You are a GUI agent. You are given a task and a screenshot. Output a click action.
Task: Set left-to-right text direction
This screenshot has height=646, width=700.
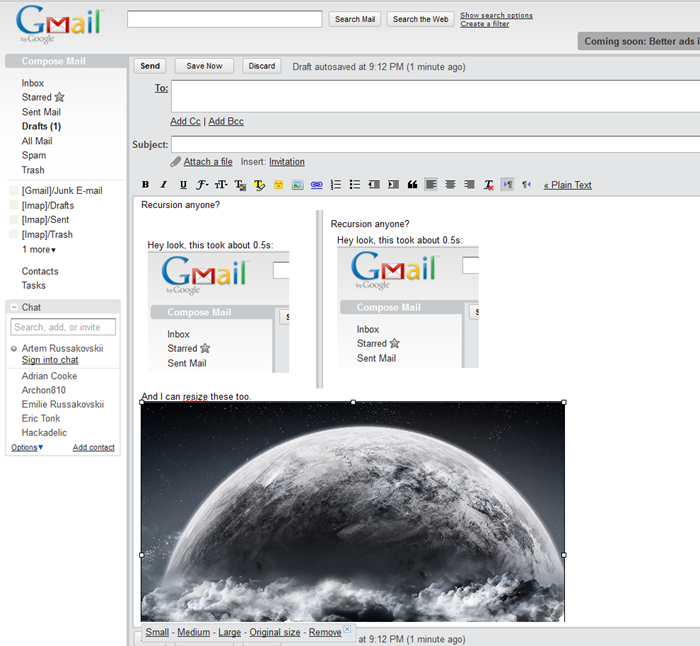pyautogui.click(x=508, y=185)
